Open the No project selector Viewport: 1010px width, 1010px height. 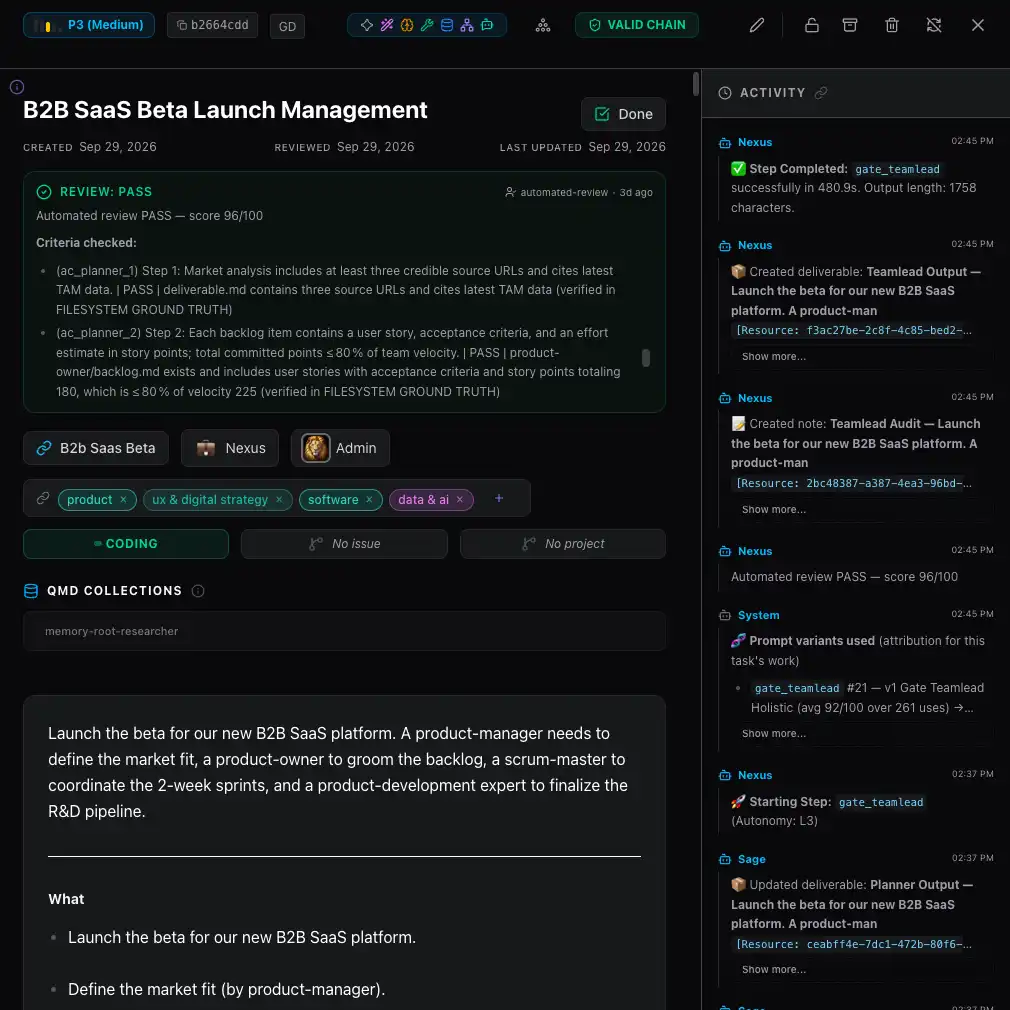pos(562,544)
